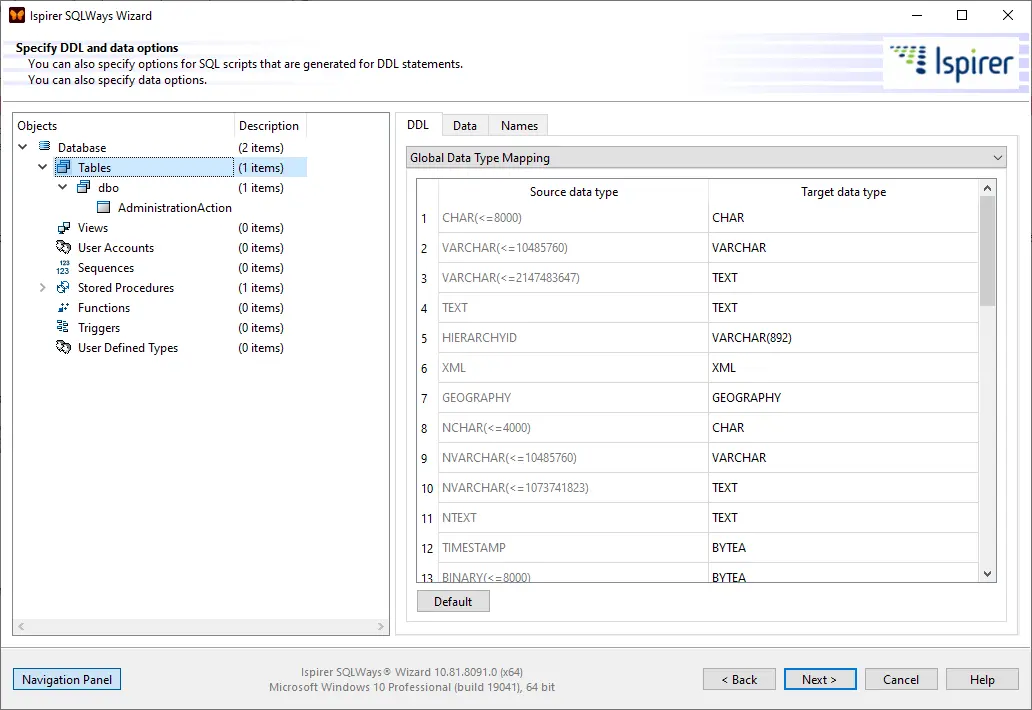Edit target type BYTEA for TIMESTAMP

[843, 548]
